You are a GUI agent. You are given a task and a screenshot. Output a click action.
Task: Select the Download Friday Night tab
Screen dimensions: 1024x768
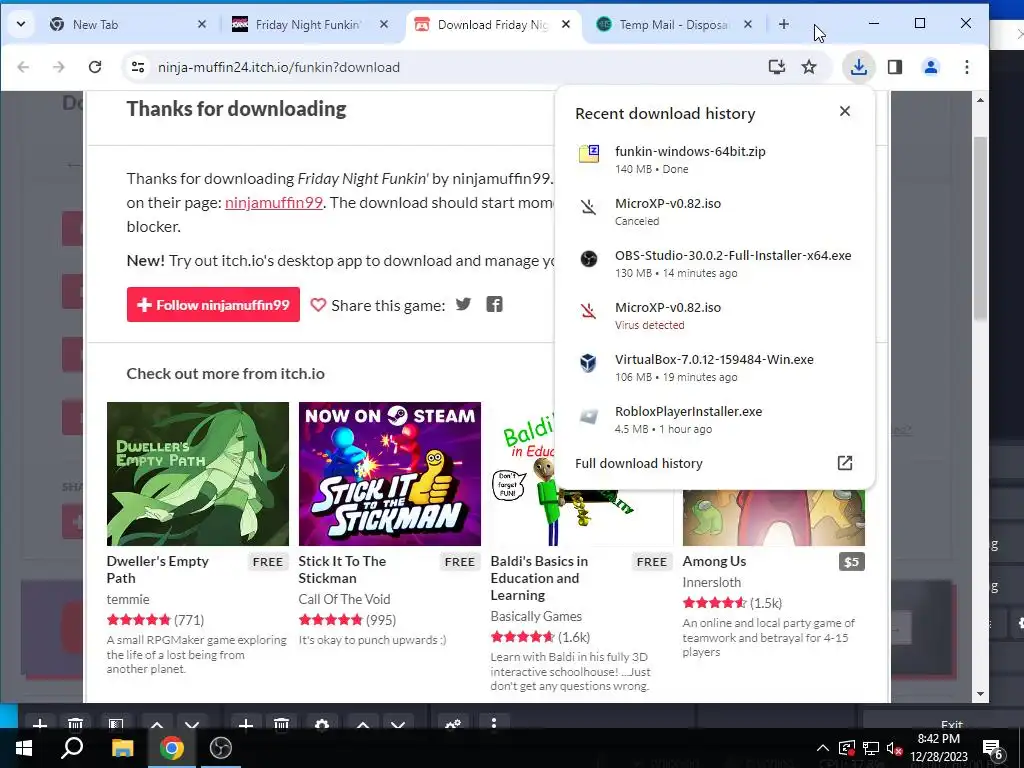tap(493, 25)
